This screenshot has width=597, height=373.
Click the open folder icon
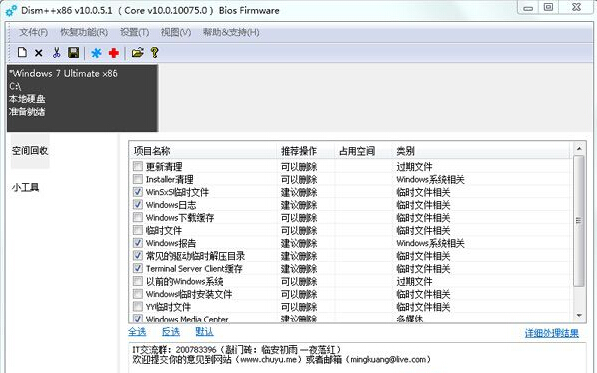point(137,53)
